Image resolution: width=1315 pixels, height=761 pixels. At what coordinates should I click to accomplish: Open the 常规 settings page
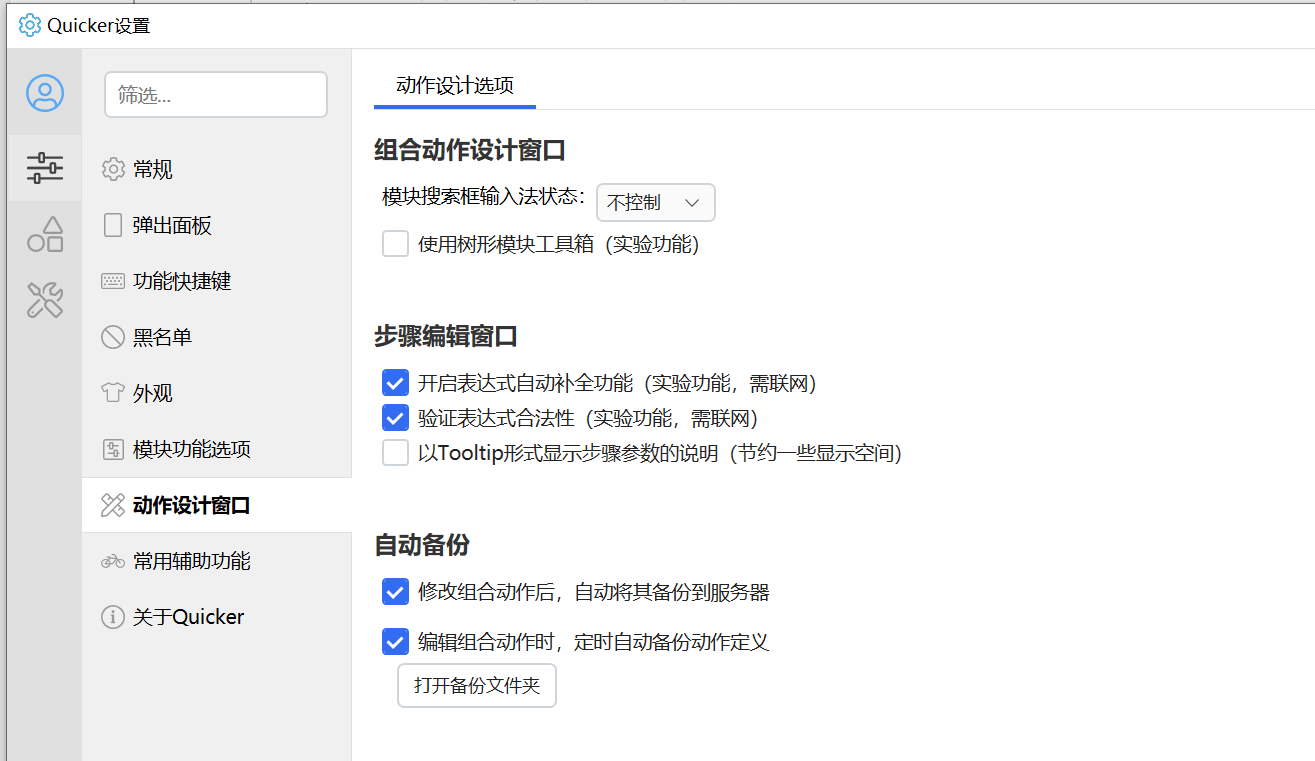click(x=217, y=170)
